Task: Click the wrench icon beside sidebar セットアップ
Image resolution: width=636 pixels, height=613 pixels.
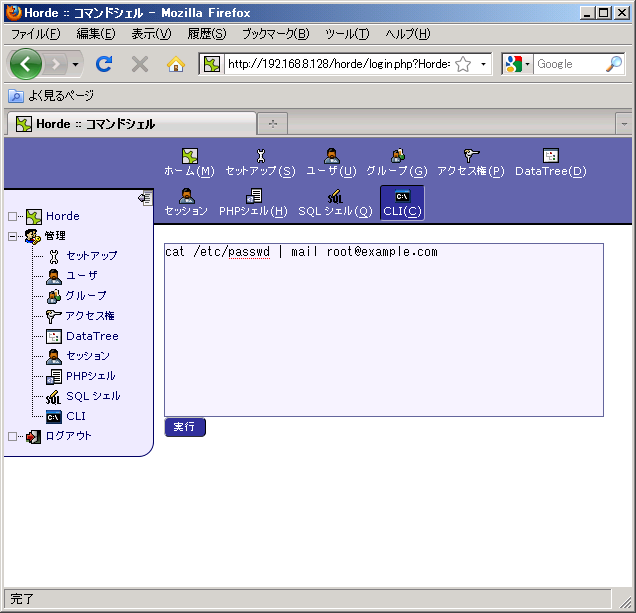Action: point(54,256)
